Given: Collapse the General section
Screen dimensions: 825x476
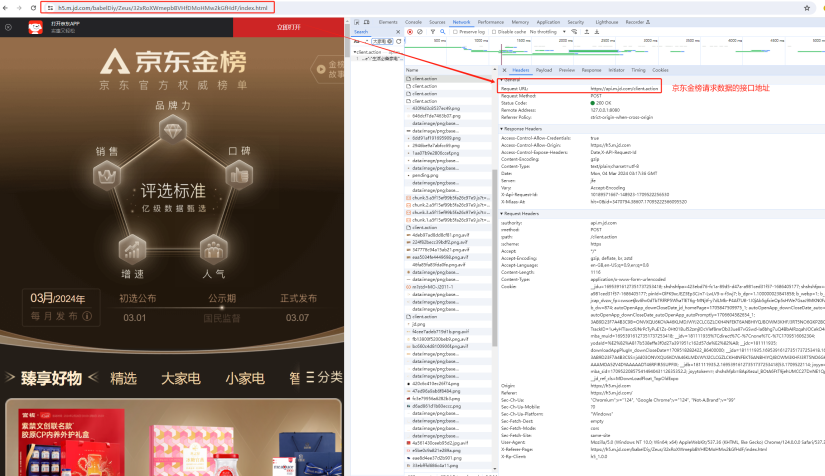Looking at the screenshot, I should click(x=501, y=80).
